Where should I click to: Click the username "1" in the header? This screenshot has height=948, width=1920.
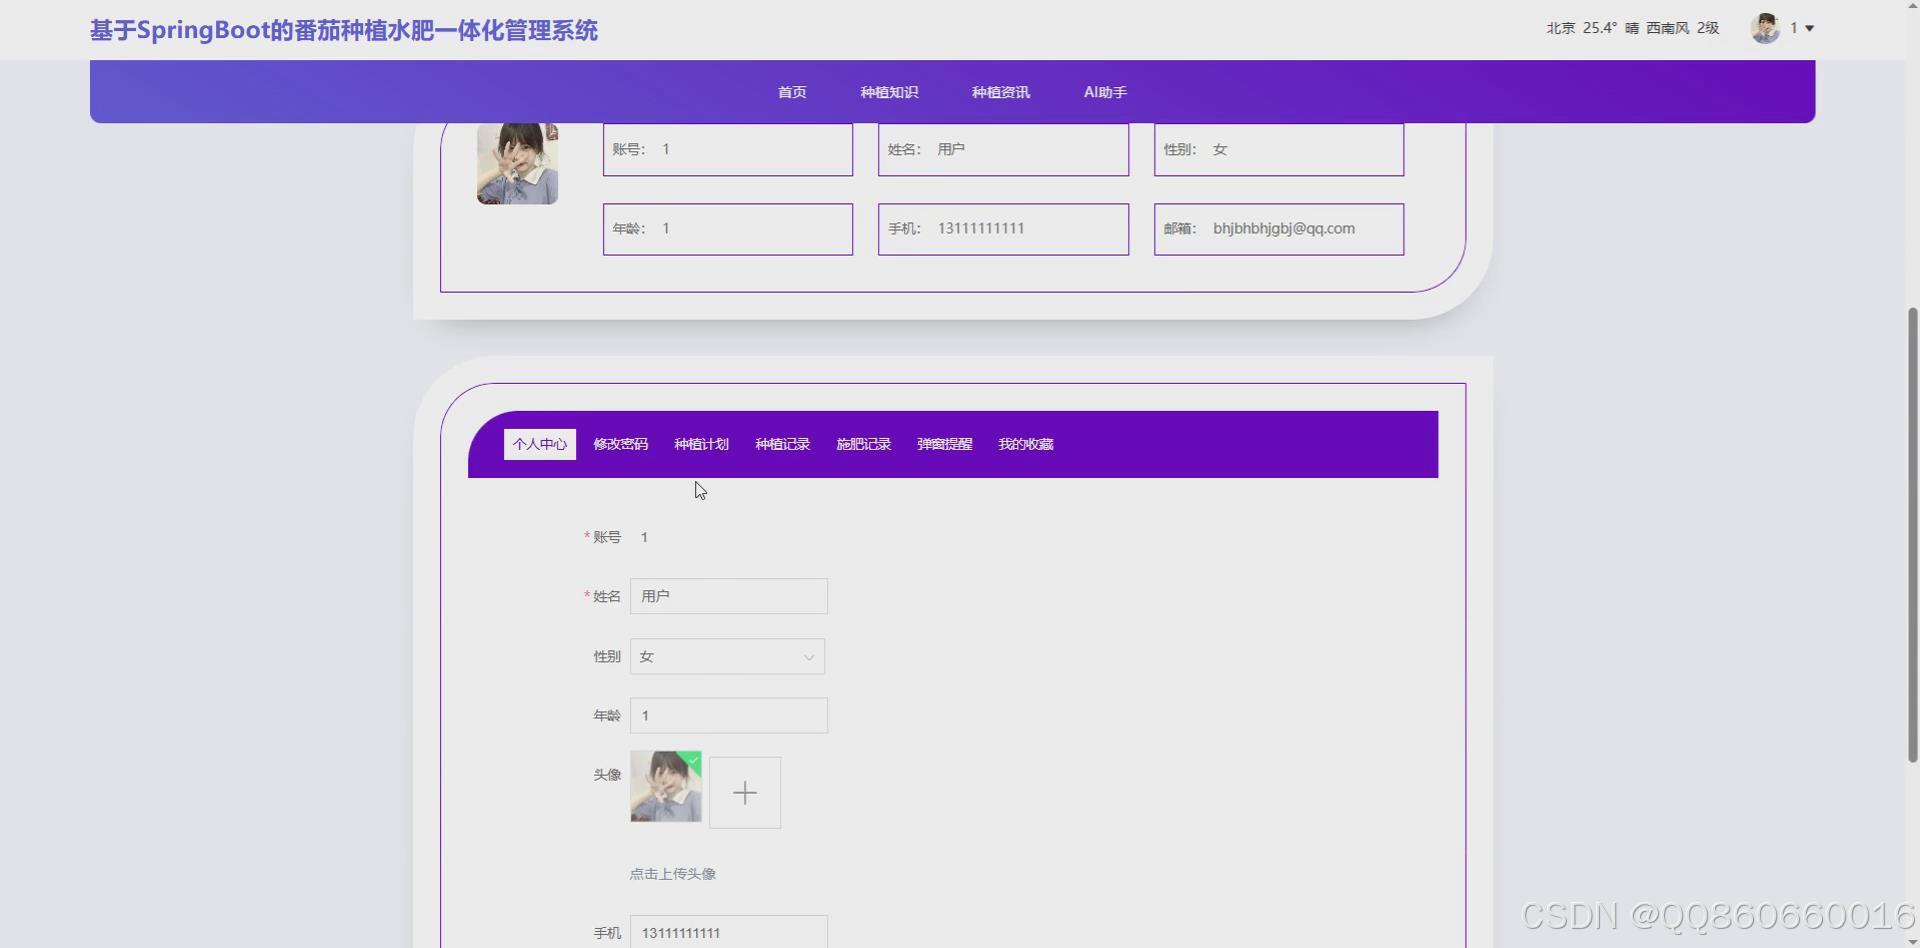pyautogui.click(x=1794, y=28)
